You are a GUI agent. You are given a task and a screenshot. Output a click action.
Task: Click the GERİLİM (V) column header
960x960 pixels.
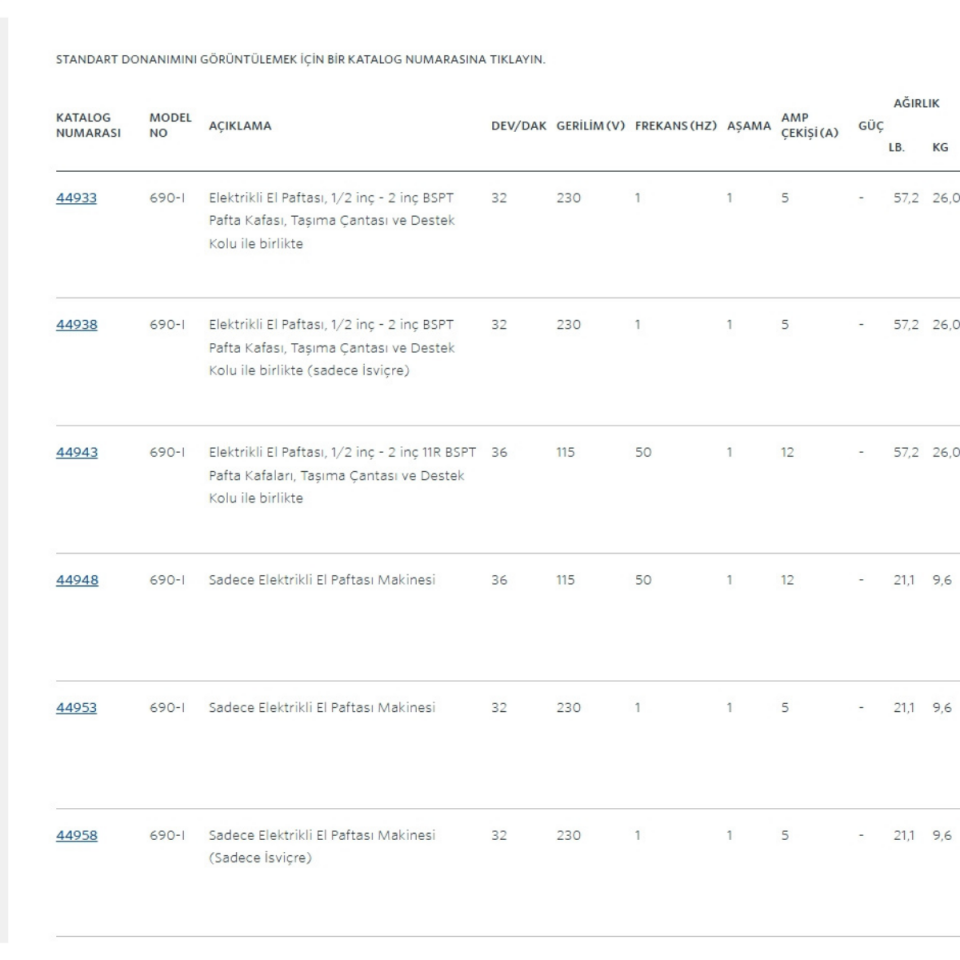(589, 126)
